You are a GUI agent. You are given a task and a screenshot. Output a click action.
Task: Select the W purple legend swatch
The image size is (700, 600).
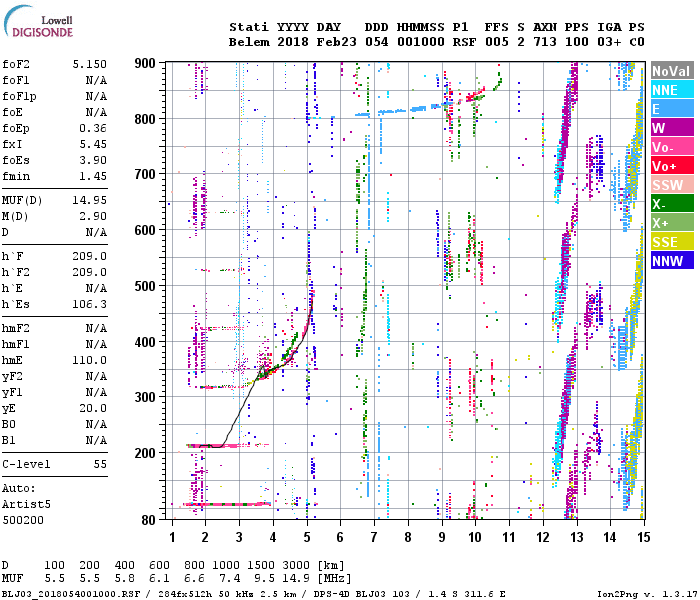click(672, 128)
